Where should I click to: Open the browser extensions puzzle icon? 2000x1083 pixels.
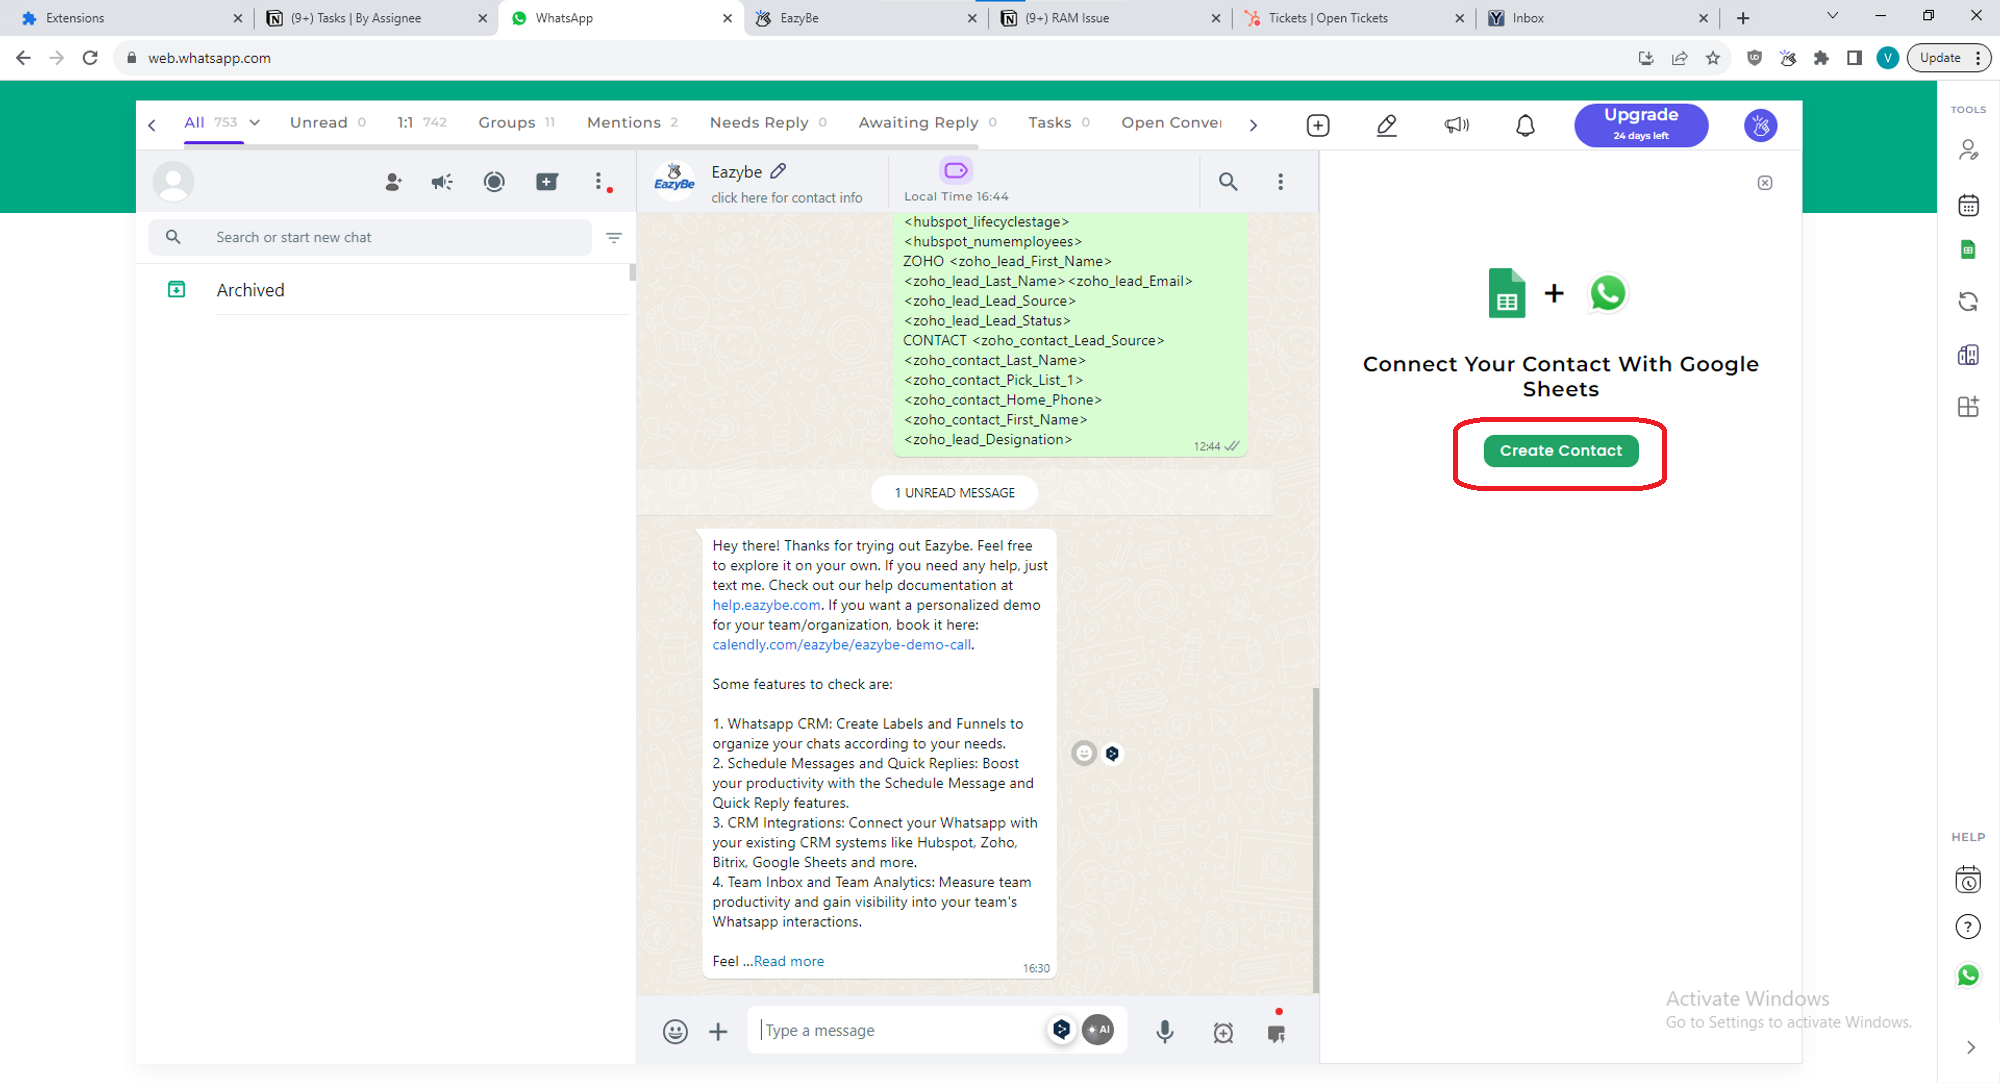tap(1821, 58)
